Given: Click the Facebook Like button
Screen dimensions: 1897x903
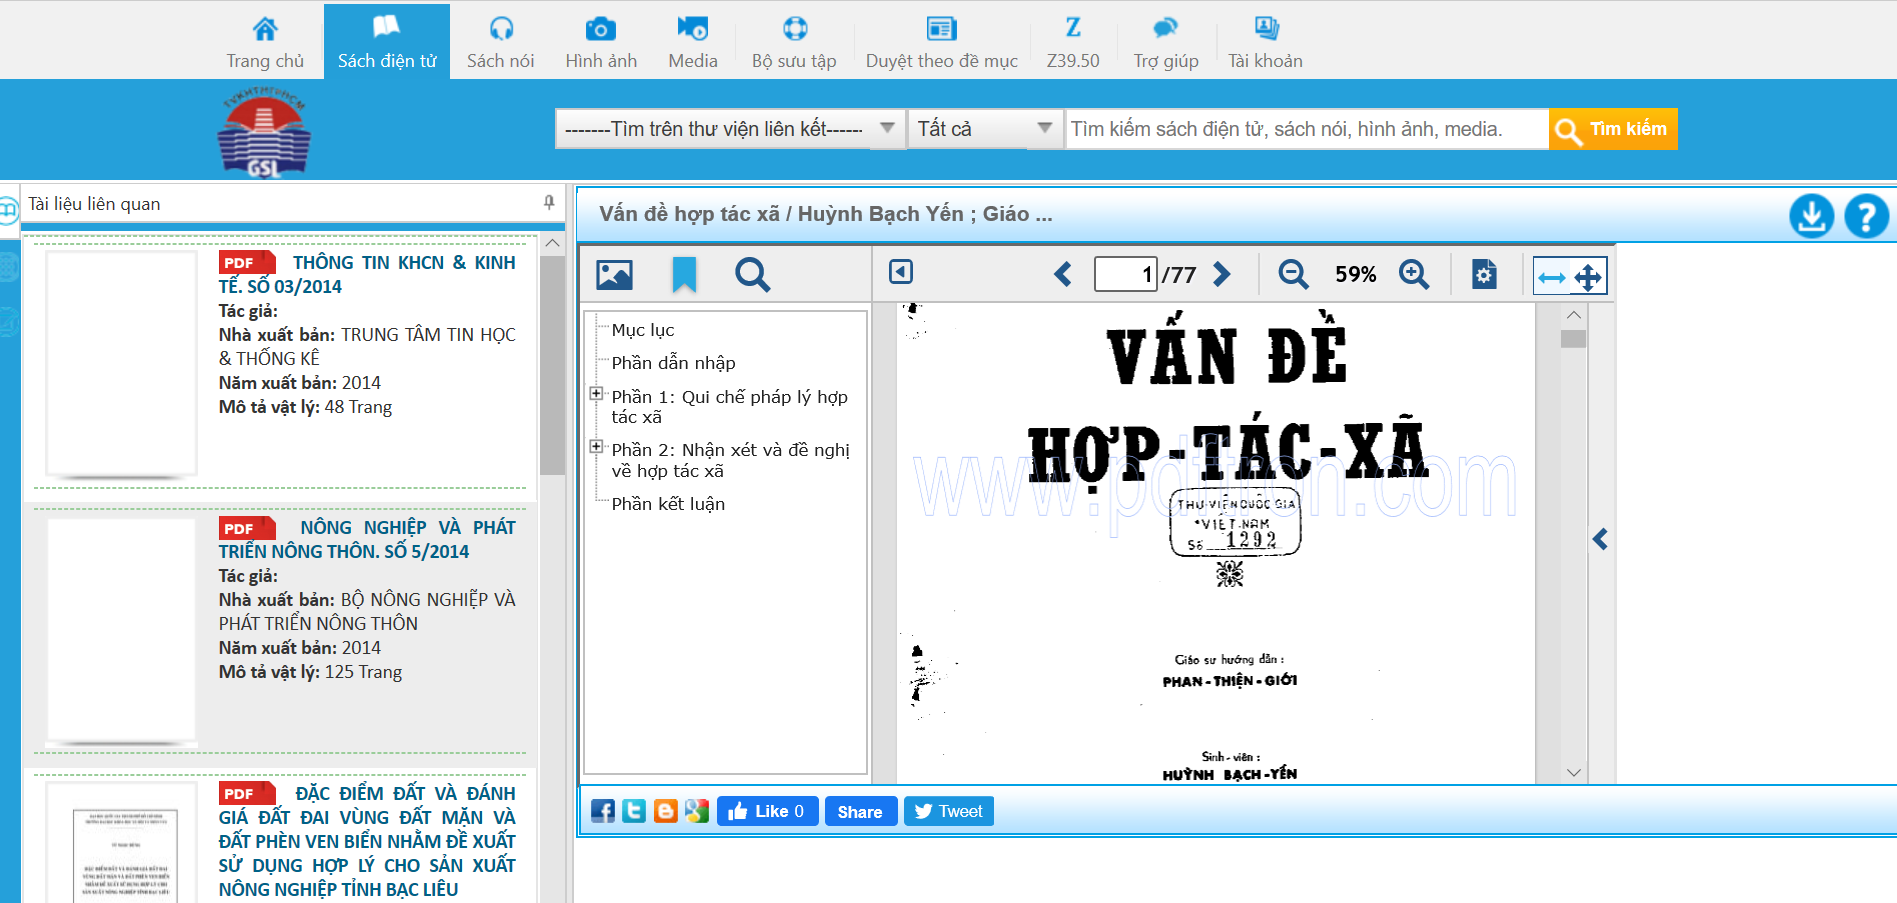Looking at the screenshot, I should (x=768, y=811).
